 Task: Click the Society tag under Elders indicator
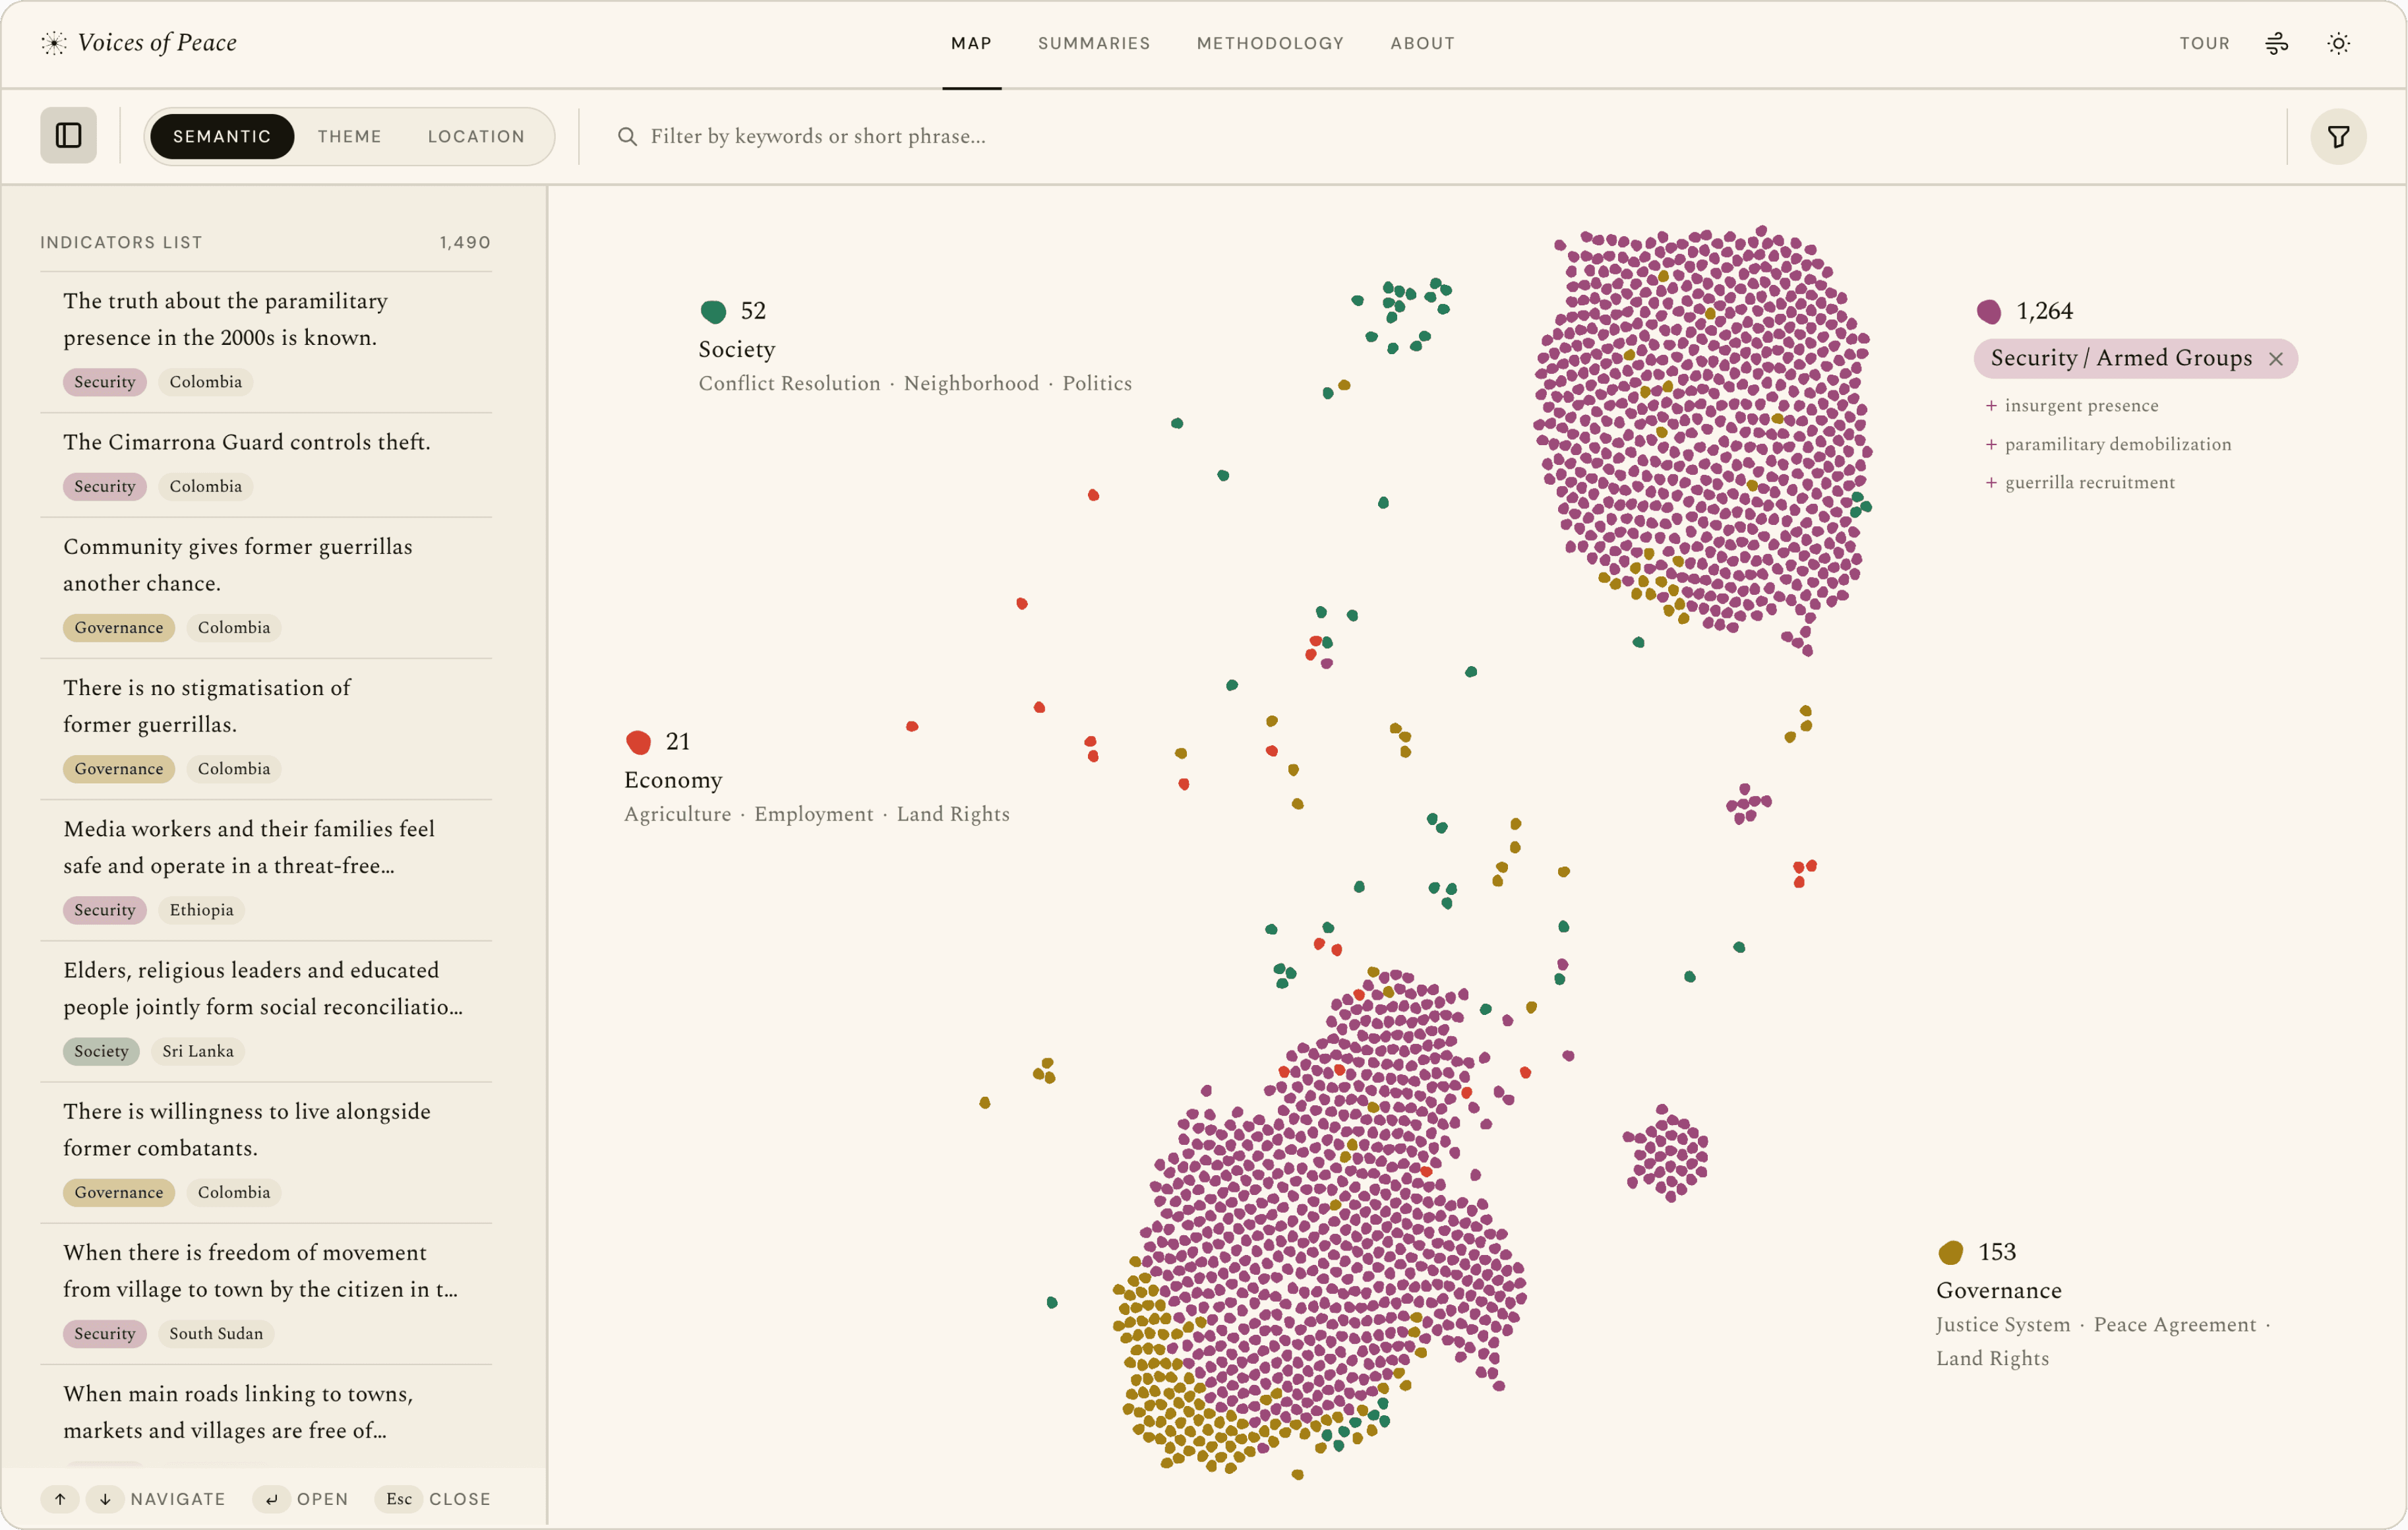click(x=101, y=1051)
